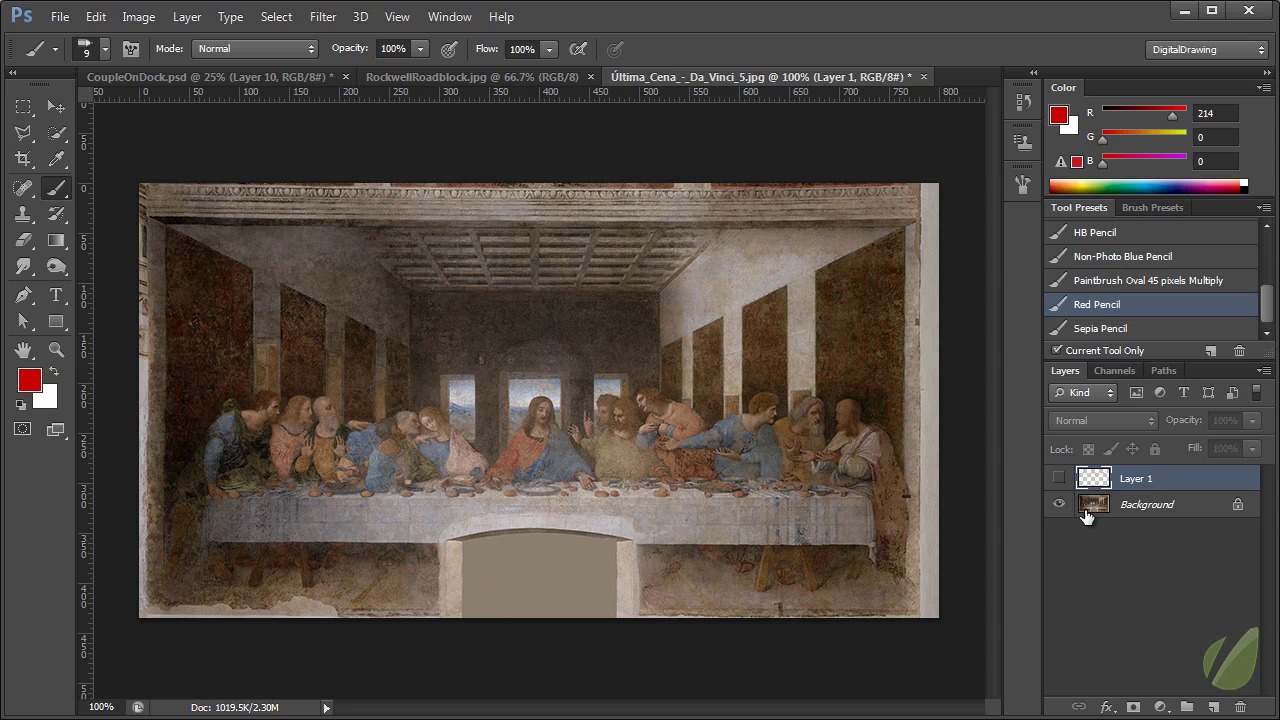Screen dimensions: 1280x720
Task: Show Layer 1 visibility
Action: point(1059,478)
